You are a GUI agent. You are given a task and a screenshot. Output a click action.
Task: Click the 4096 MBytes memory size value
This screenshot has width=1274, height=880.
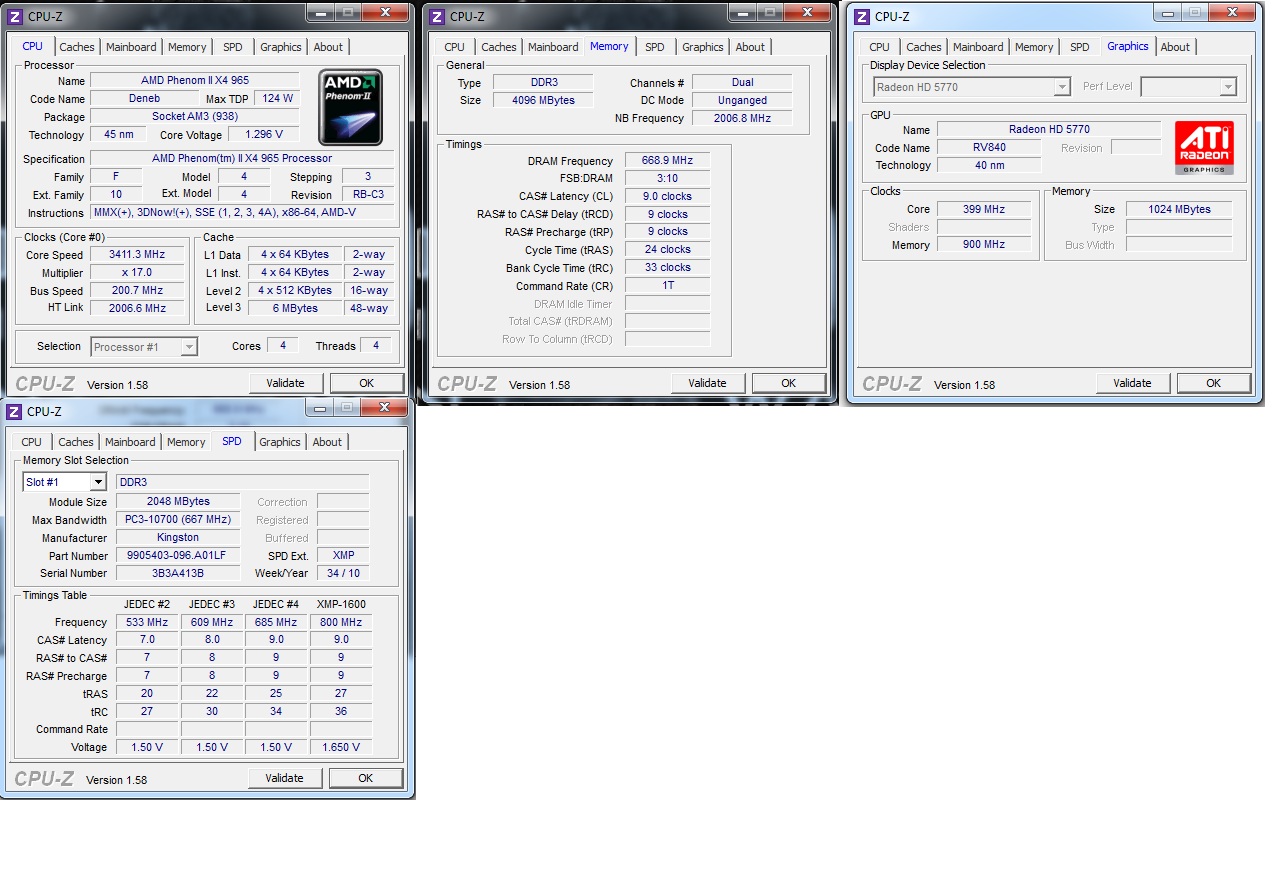544,100
